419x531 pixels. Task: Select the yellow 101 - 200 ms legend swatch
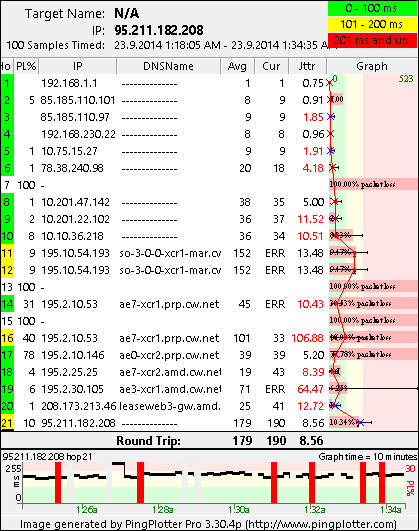(372, 24)
